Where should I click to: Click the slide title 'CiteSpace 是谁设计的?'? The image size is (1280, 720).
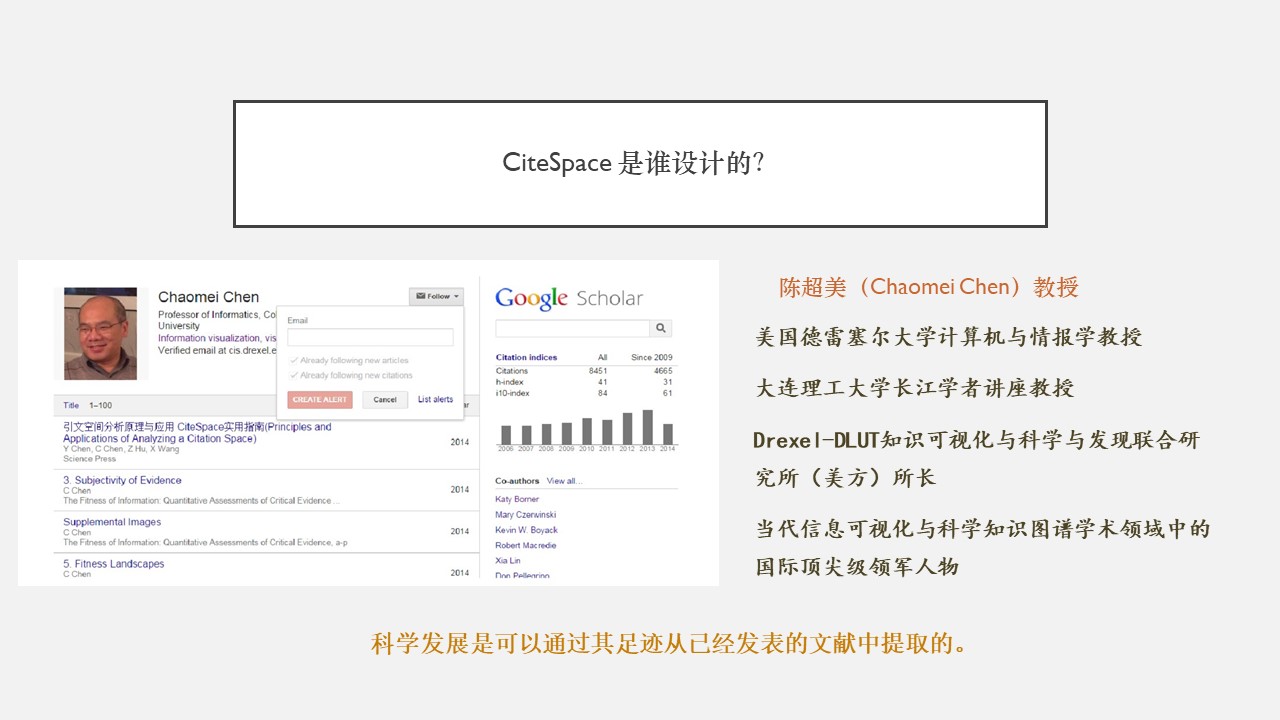point(633,163)
